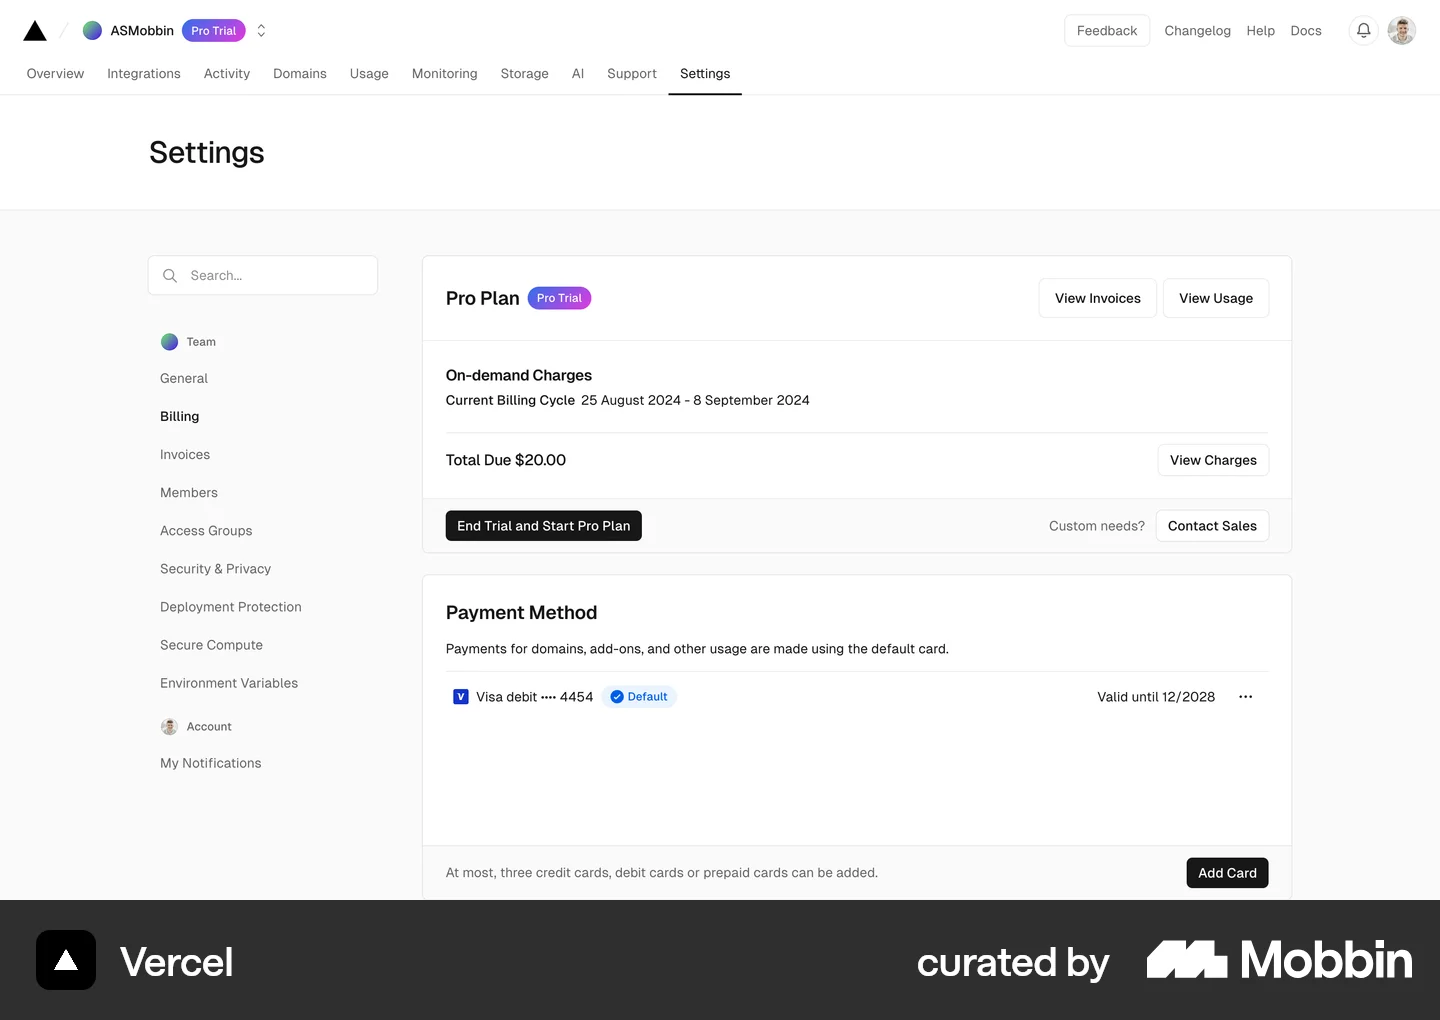
Task: Go to the Activity tab
Action: click(227, 74)
